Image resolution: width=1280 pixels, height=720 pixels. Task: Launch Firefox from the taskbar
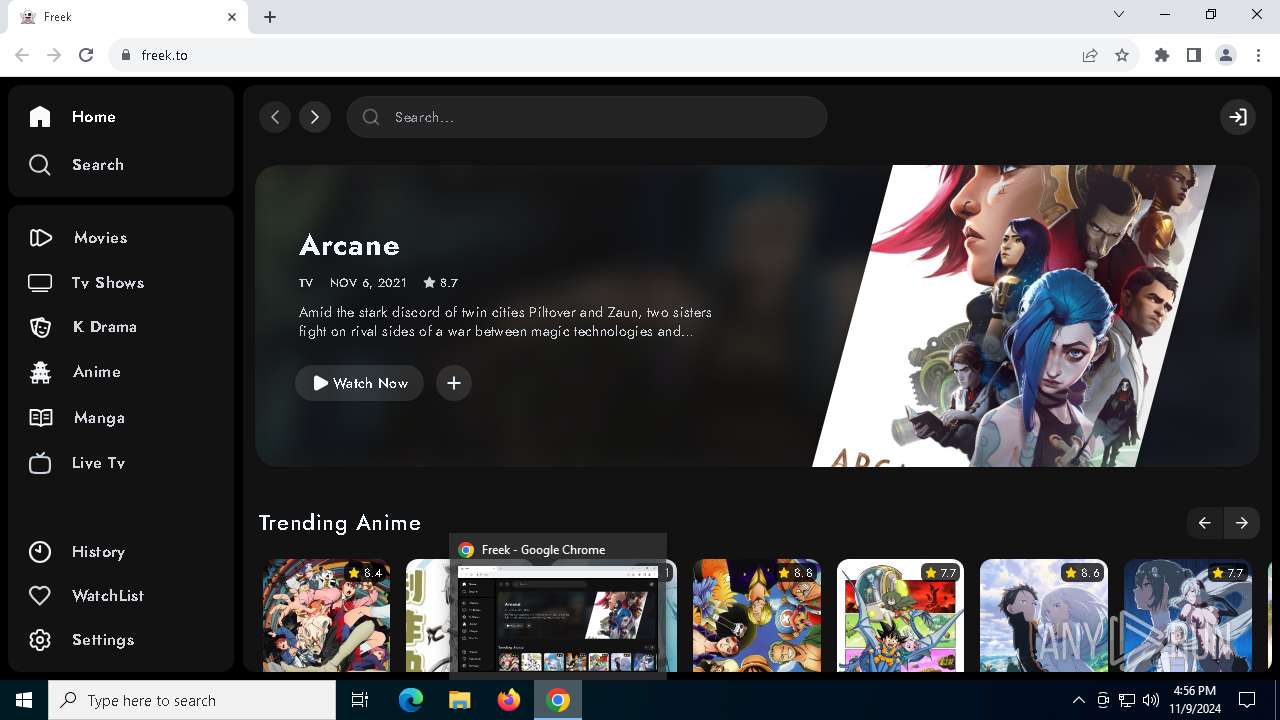pyautogui.click(x=509, y=700)
